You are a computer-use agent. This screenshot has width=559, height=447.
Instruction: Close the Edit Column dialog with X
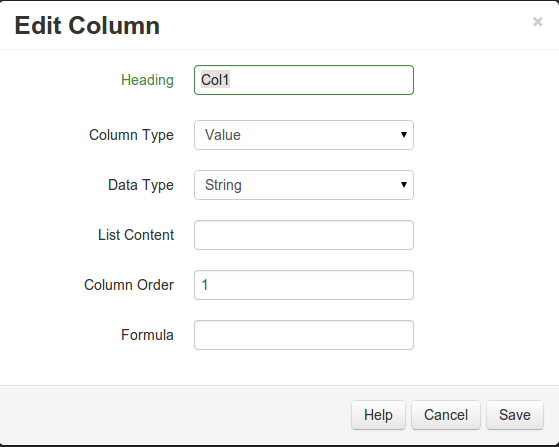538,22
